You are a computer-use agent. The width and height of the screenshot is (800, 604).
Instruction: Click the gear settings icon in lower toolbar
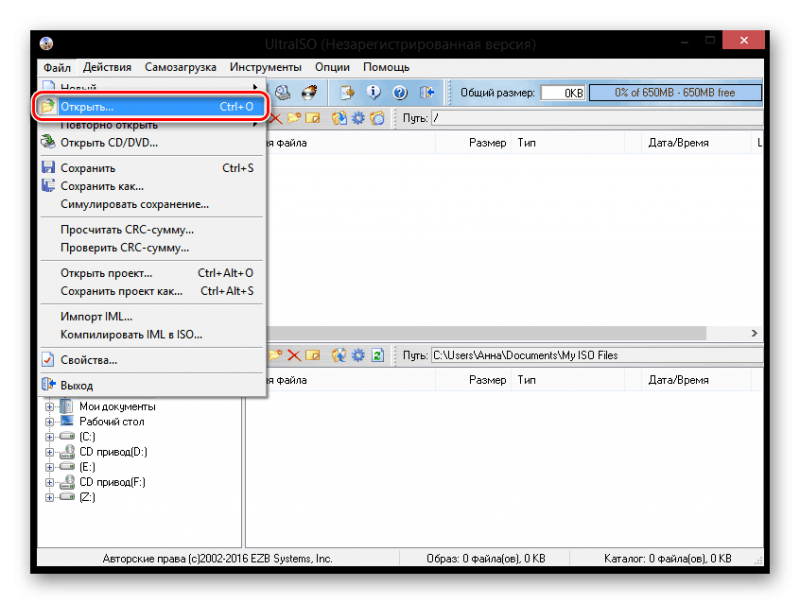(357, 355)
